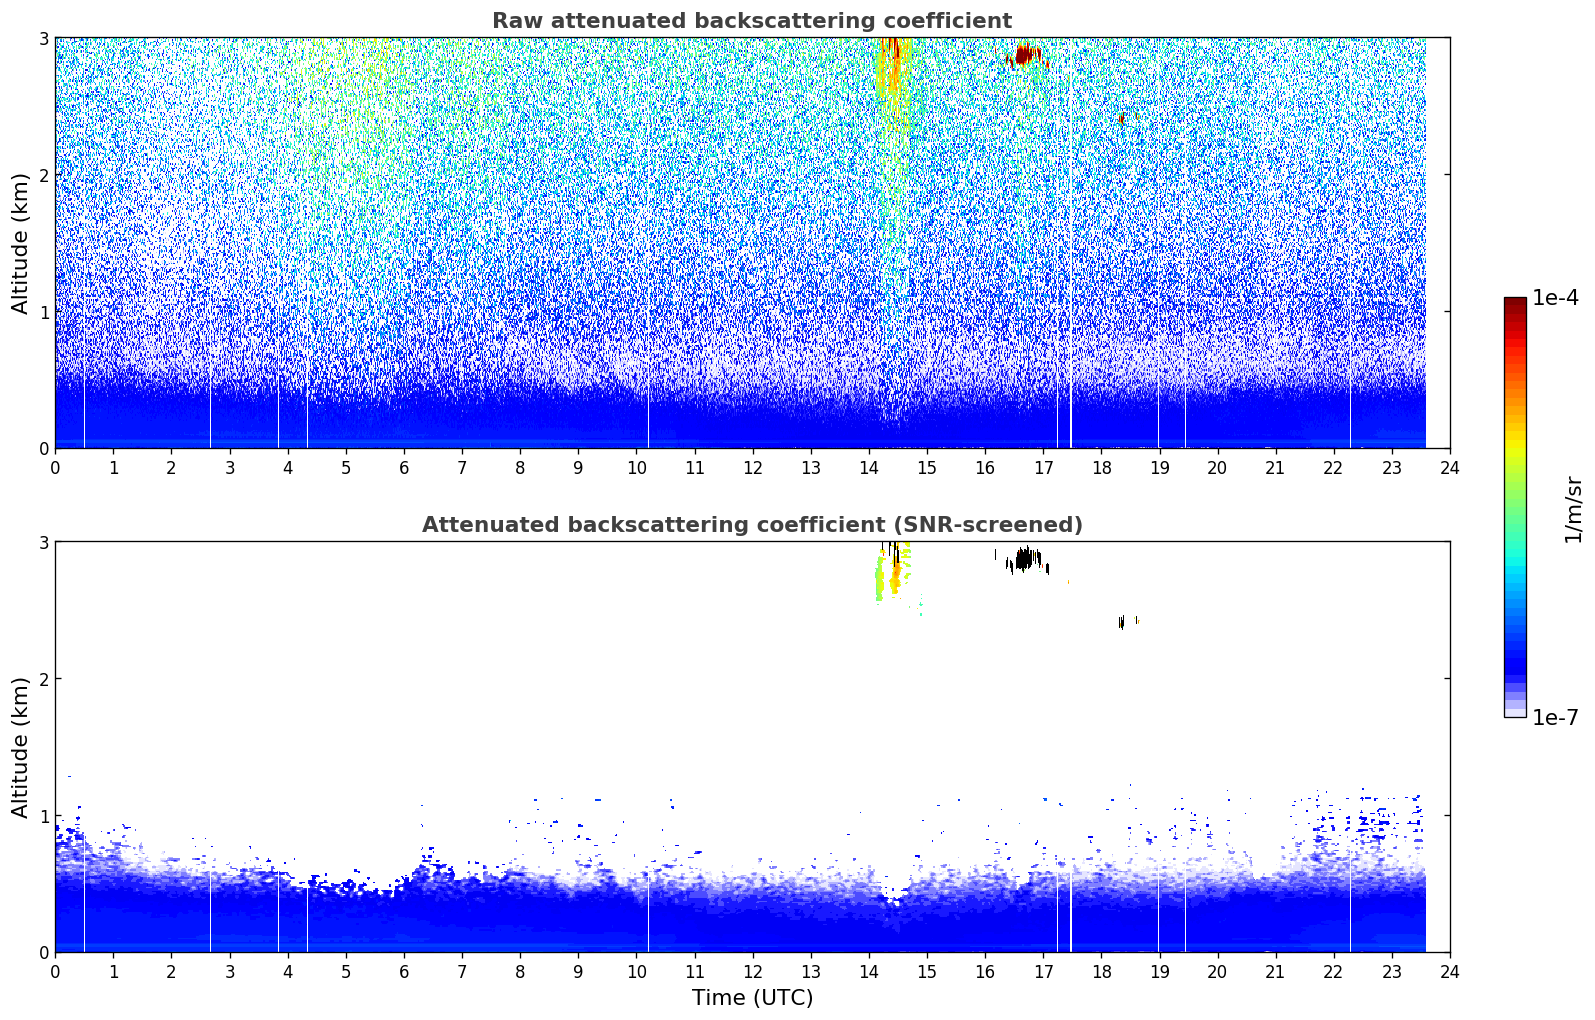Click the small feature near 18.4 UTC in screened plot
This screenshot has width=1595, height=1020.
1122,622
